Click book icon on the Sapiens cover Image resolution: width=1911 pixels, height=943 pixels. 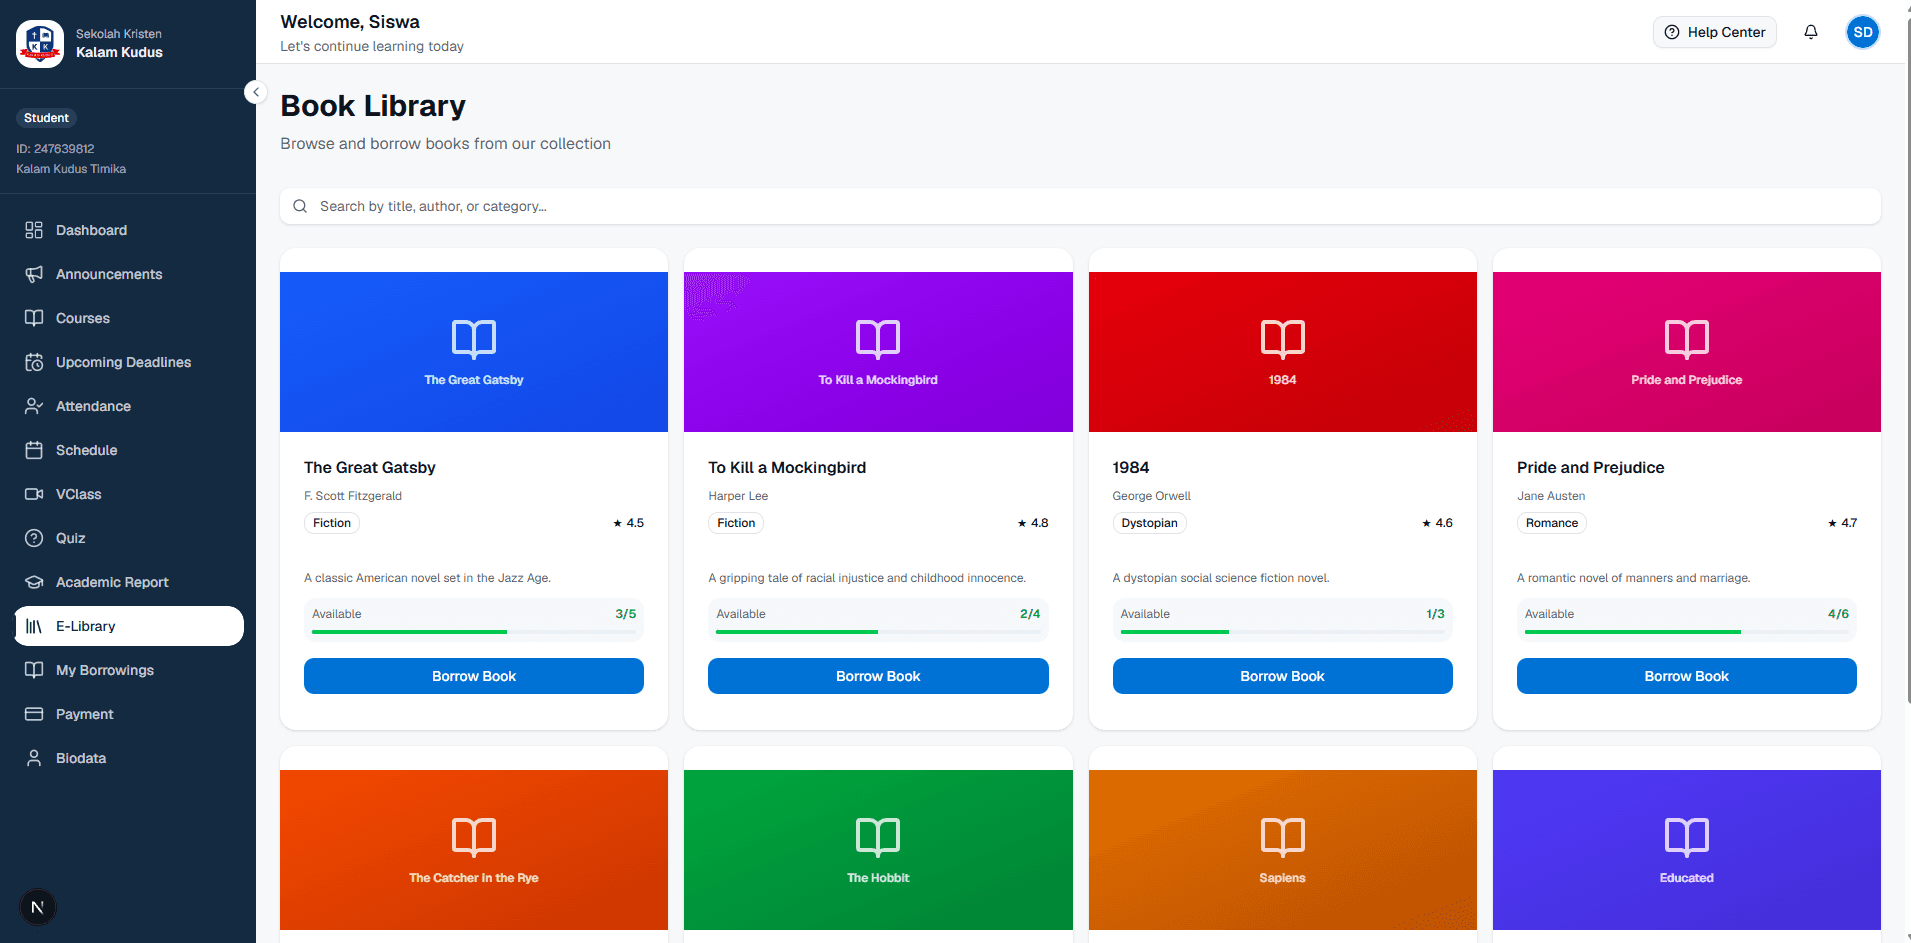1283,837
